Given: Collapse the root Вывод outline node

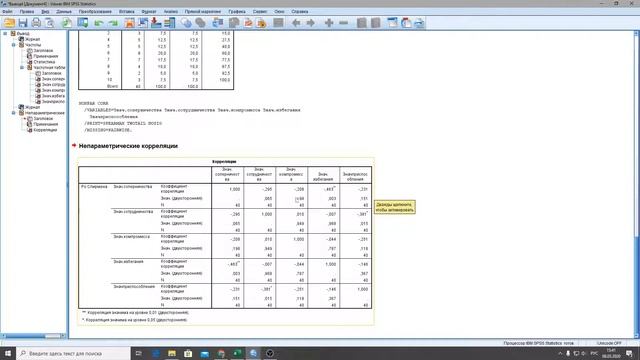Looking at the screenshot, I should 5,33.
